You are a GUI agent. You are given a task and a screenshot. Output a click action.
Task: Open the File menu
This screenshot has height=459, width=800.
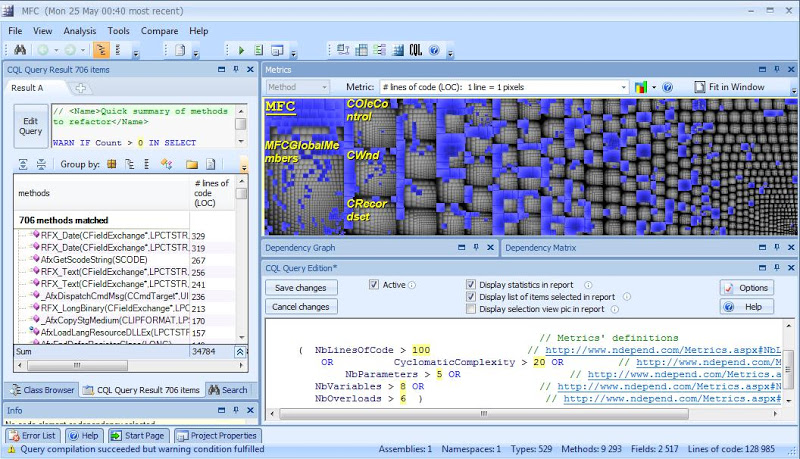point(15,31)
